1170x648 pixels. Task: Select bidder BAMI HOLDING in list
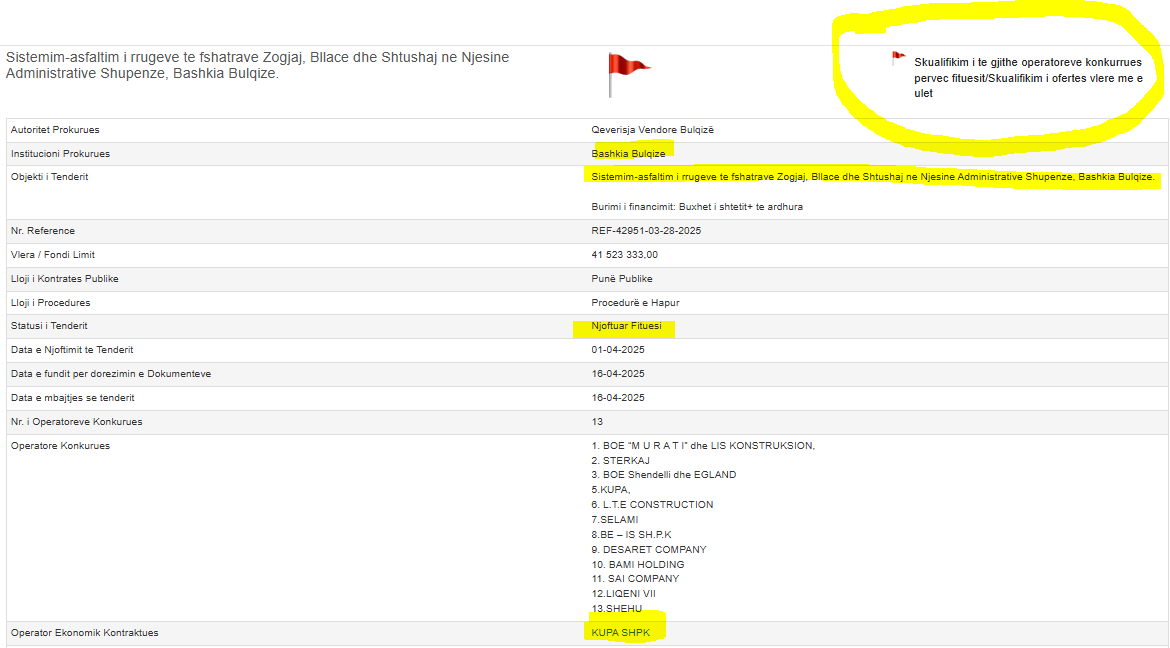tap(645, 565)
